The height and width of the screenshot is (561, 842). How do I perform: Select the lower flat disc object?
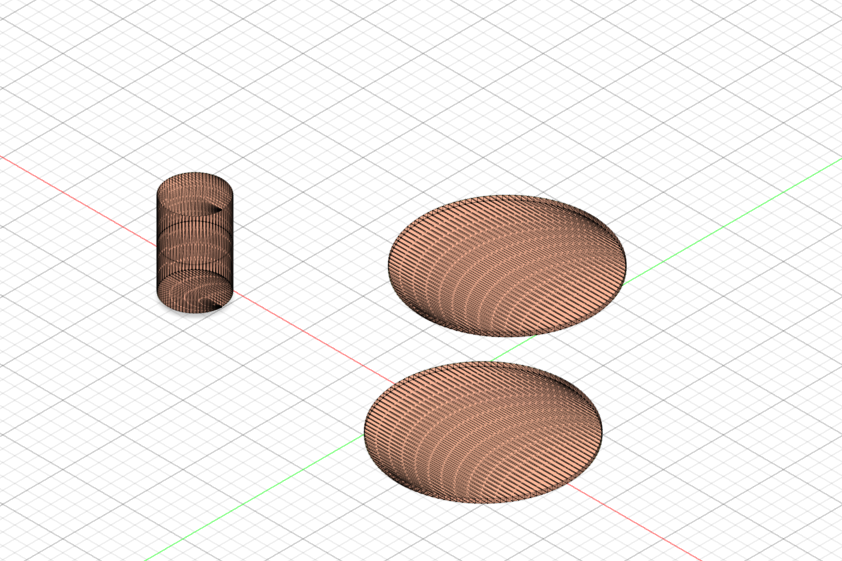click(483, 432)
